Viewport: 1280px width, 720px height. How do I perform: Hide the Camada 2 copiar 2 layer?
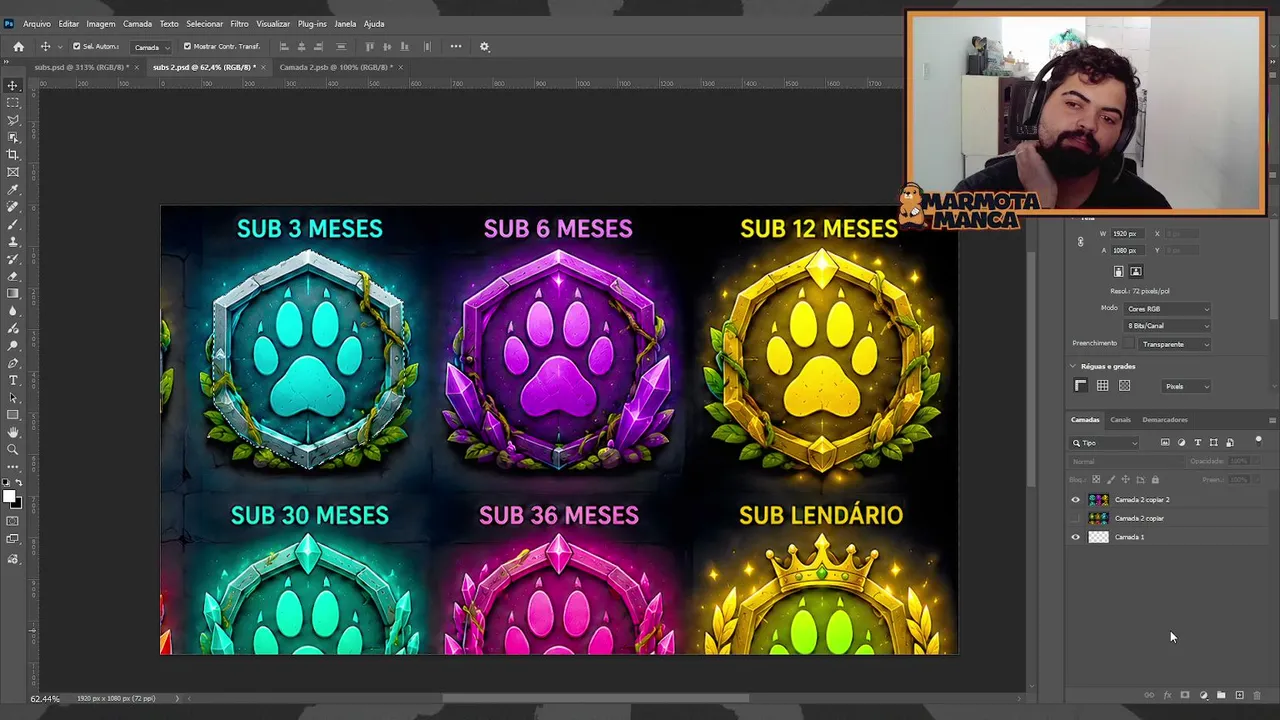click(1076, 500)
